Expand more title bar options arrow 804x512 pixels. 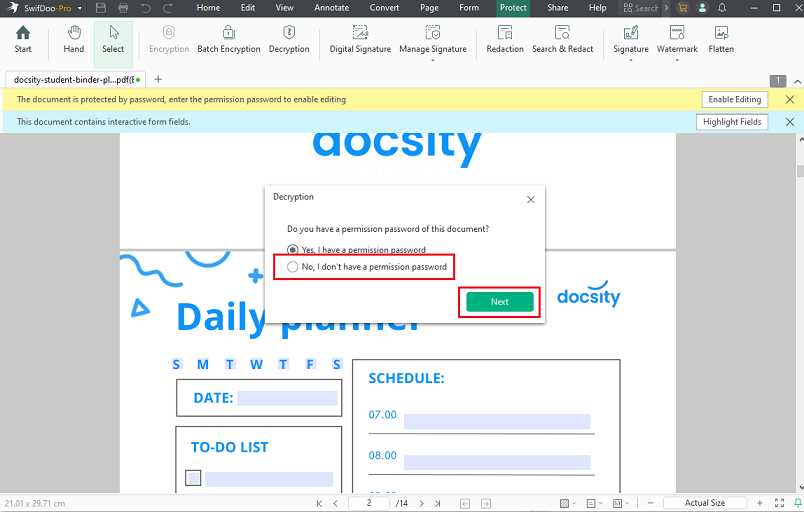(666, 8)
